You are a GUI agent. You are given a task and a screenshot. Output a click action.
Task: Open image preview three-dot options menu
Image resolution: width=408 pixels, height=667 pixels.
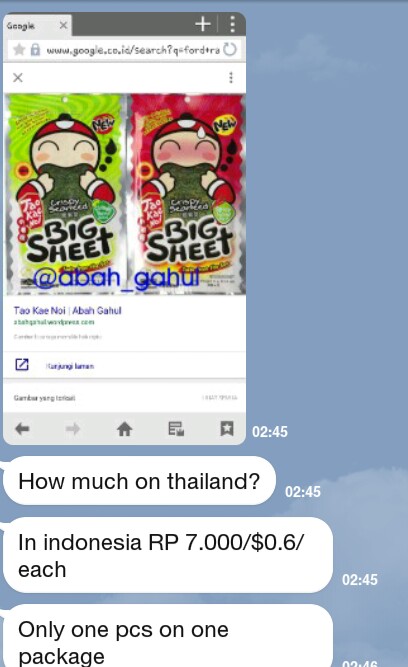(231, 77)
